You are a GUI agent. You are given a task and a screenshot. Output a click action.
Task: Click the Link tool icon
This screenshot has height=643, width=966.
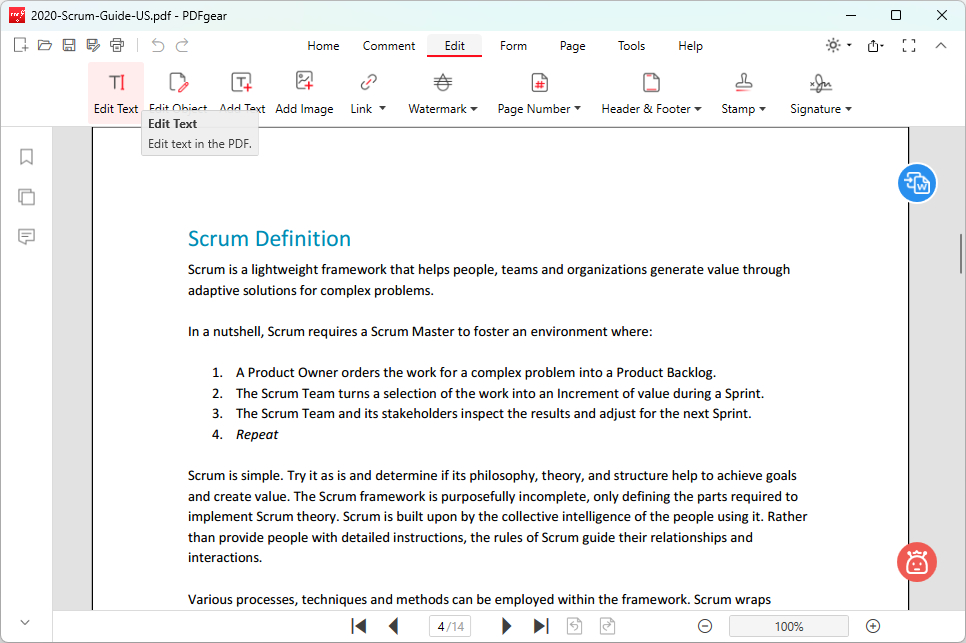pyautogui.click(x=368, y=82)
